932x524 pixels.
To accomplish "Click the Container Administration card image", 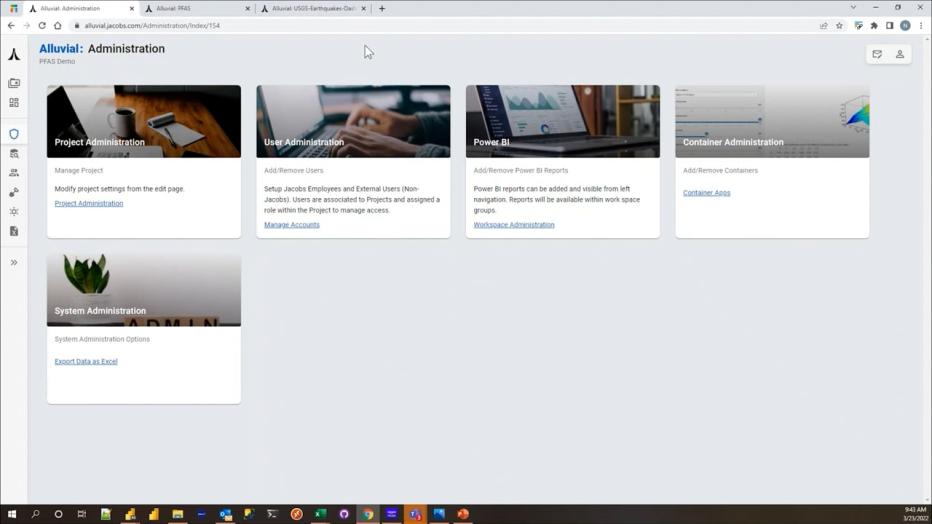I will tap(772, 121).
